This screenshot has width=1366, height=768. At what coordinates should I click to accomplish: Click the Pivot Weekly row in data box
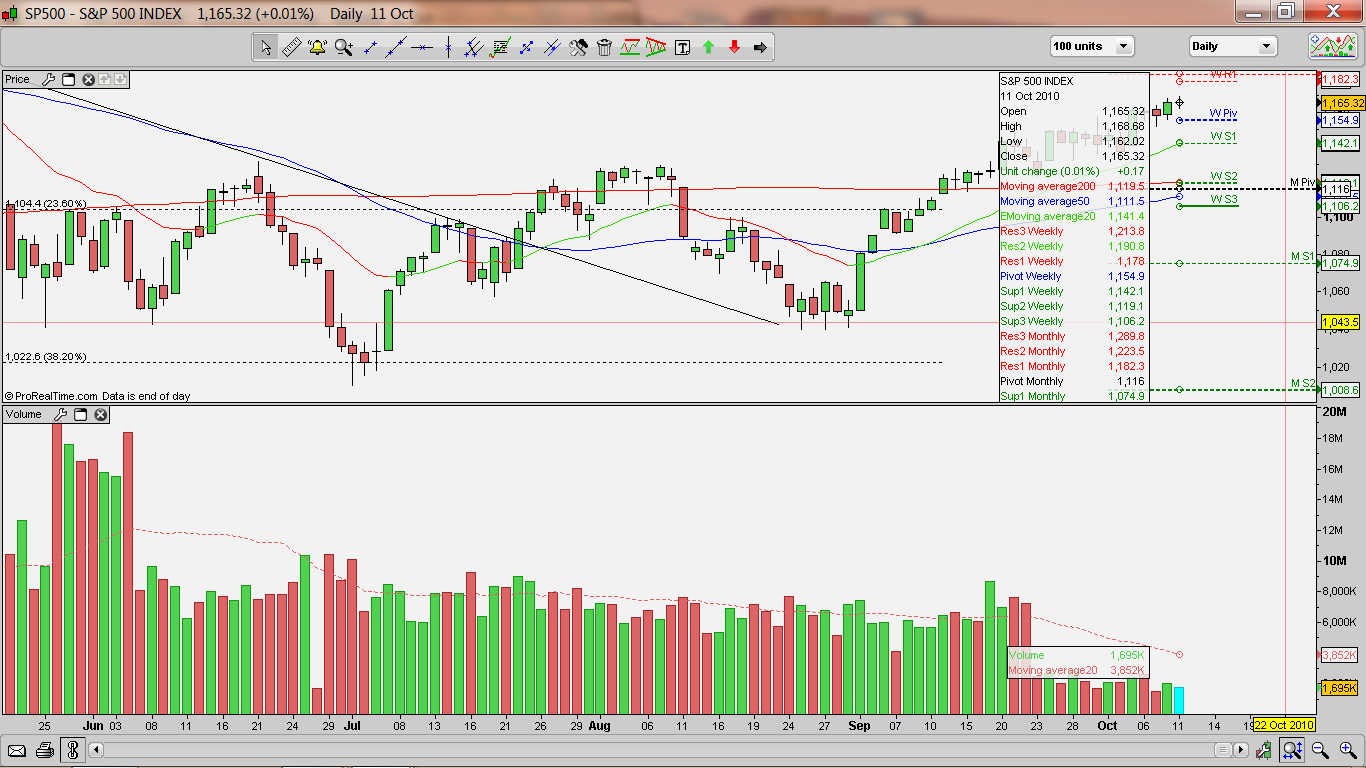pos(1073,276)
